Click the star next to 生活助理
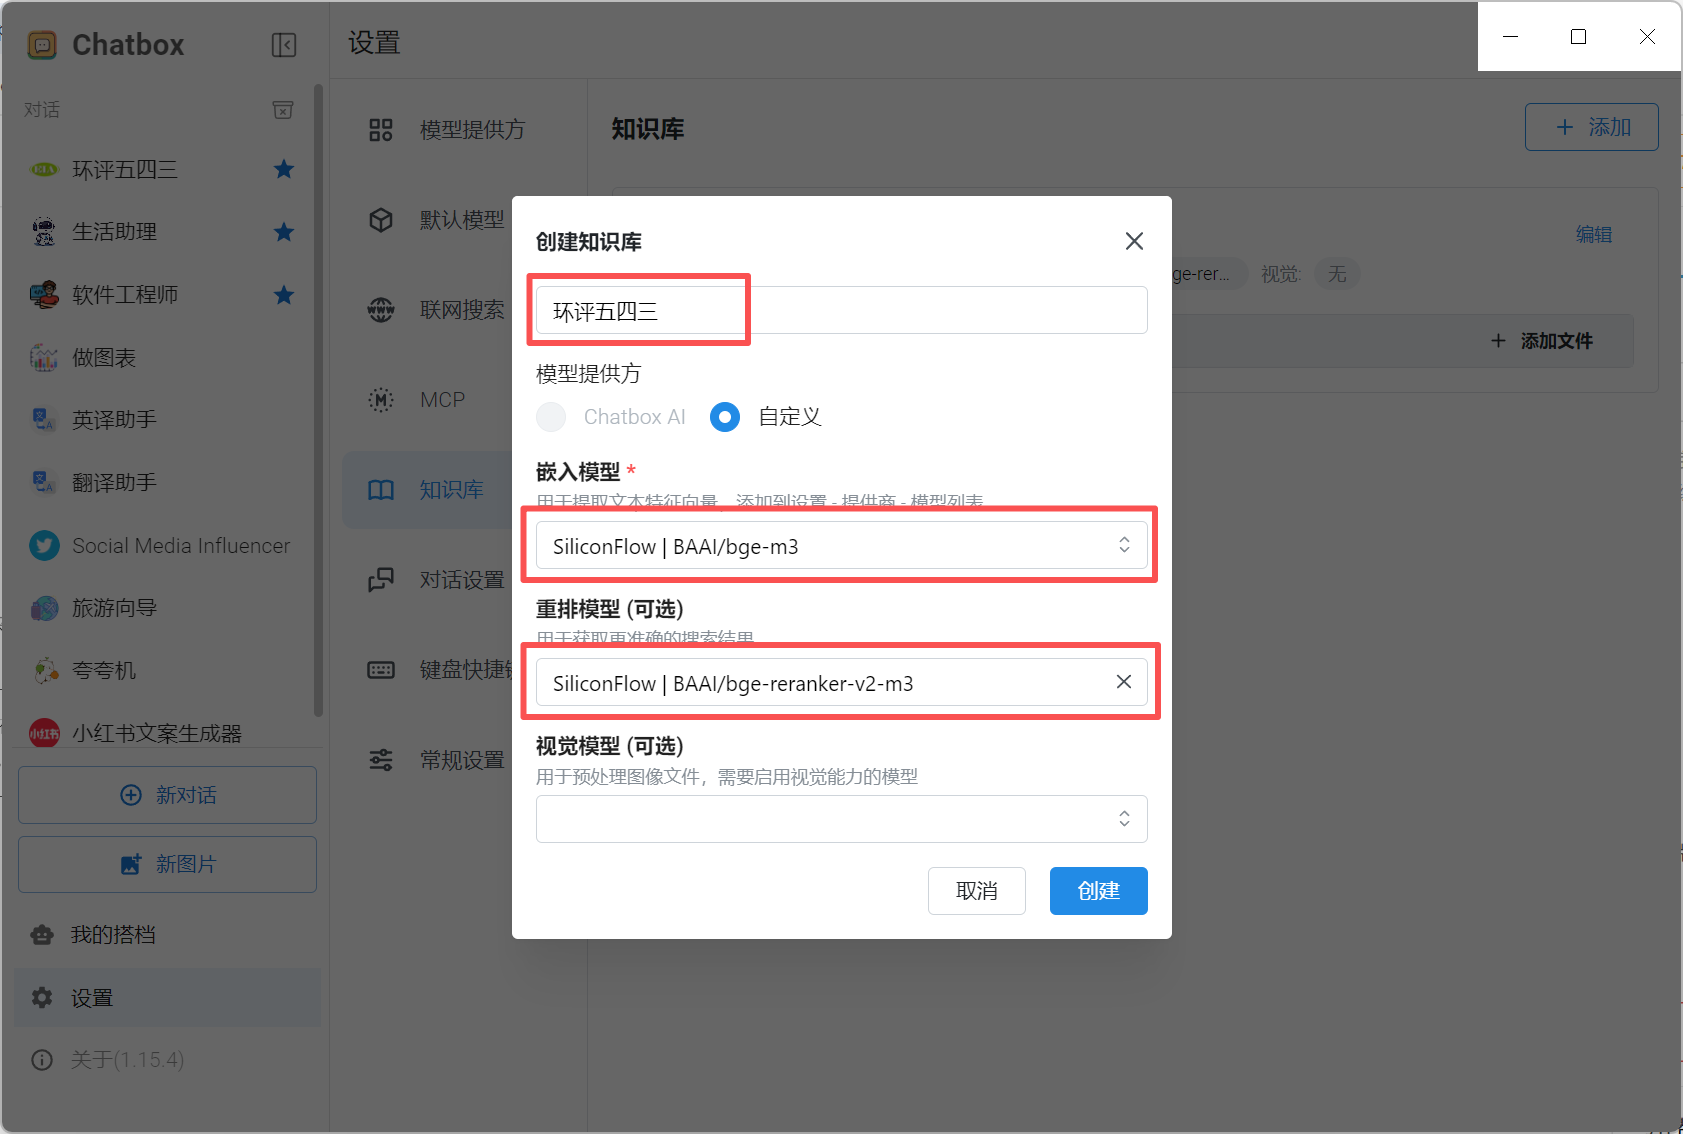 pos(284,232)
